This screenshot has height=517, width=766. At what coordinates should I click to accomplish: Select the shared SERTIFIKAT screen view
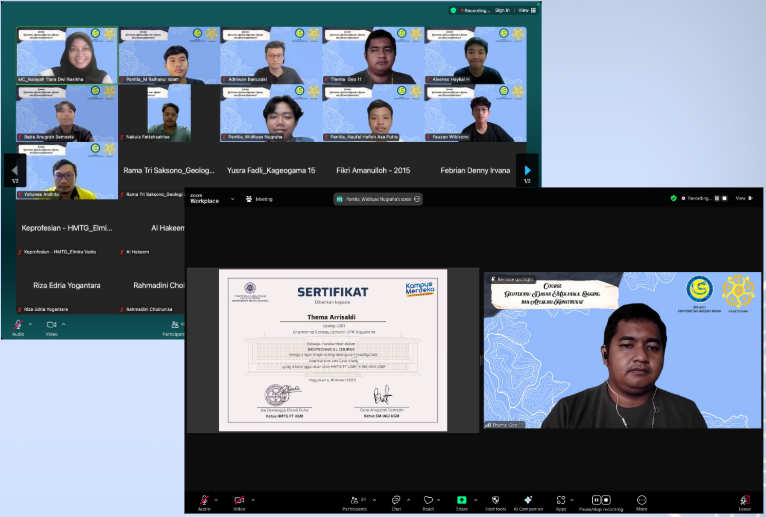click(x=333, y=350)
